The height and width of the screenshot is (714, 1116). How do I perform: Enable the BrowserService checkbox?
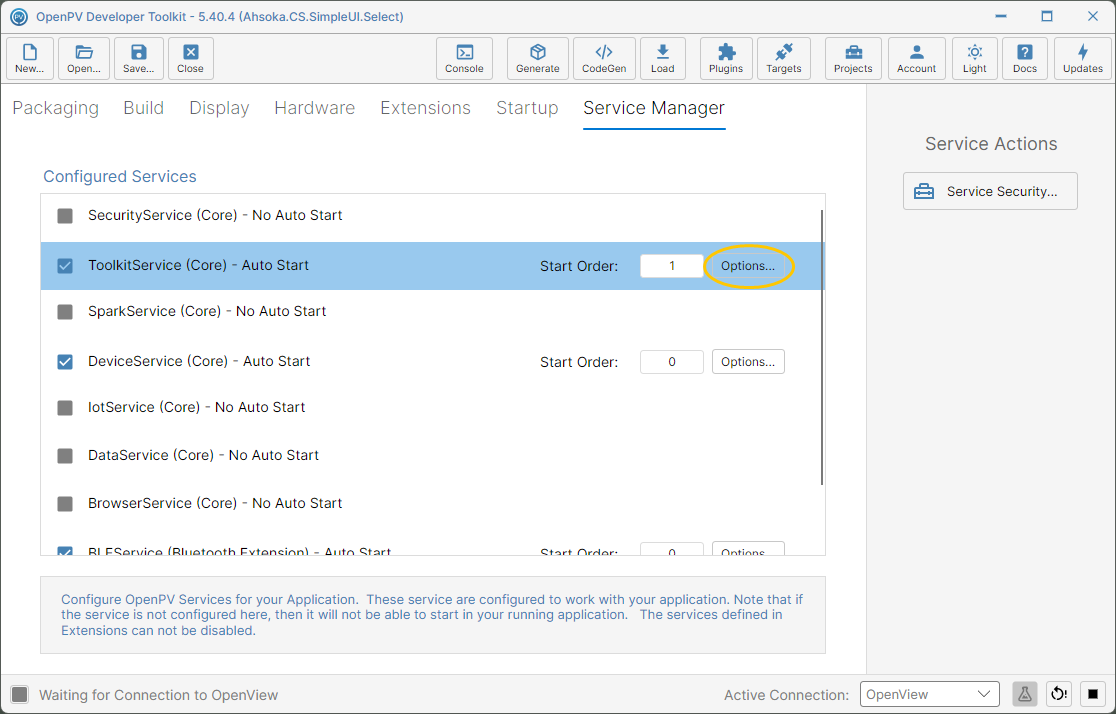(65, 504)
